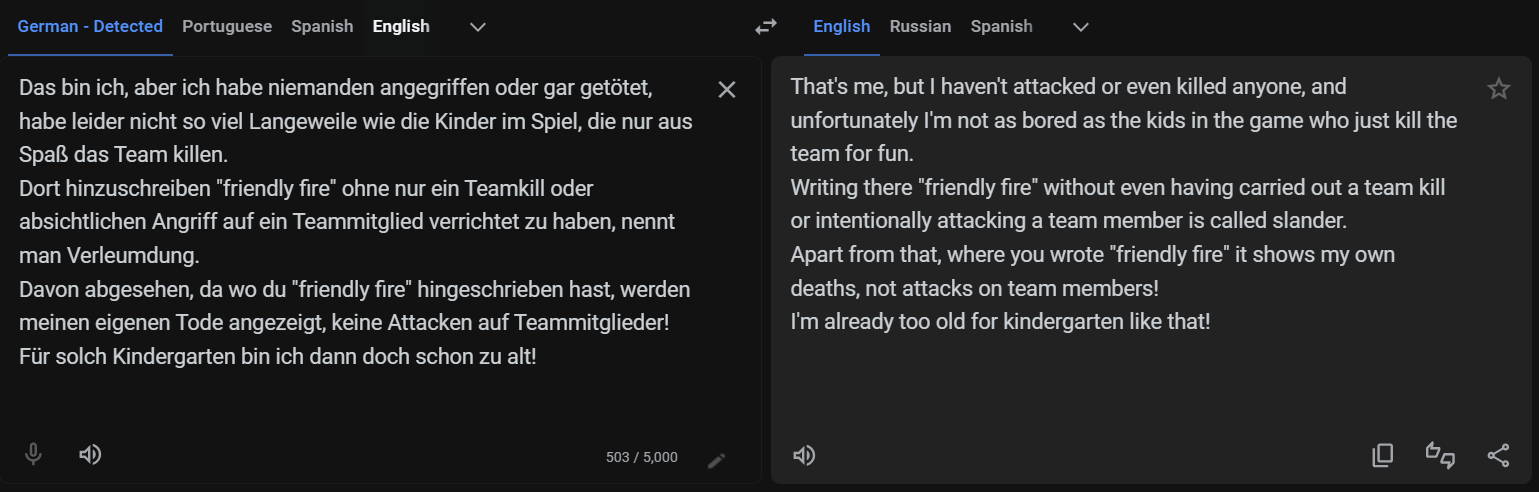Viewport: 1539px width, 492px height.
Task: Open the pencil edit input tool
Action: [x=716, y=460]
